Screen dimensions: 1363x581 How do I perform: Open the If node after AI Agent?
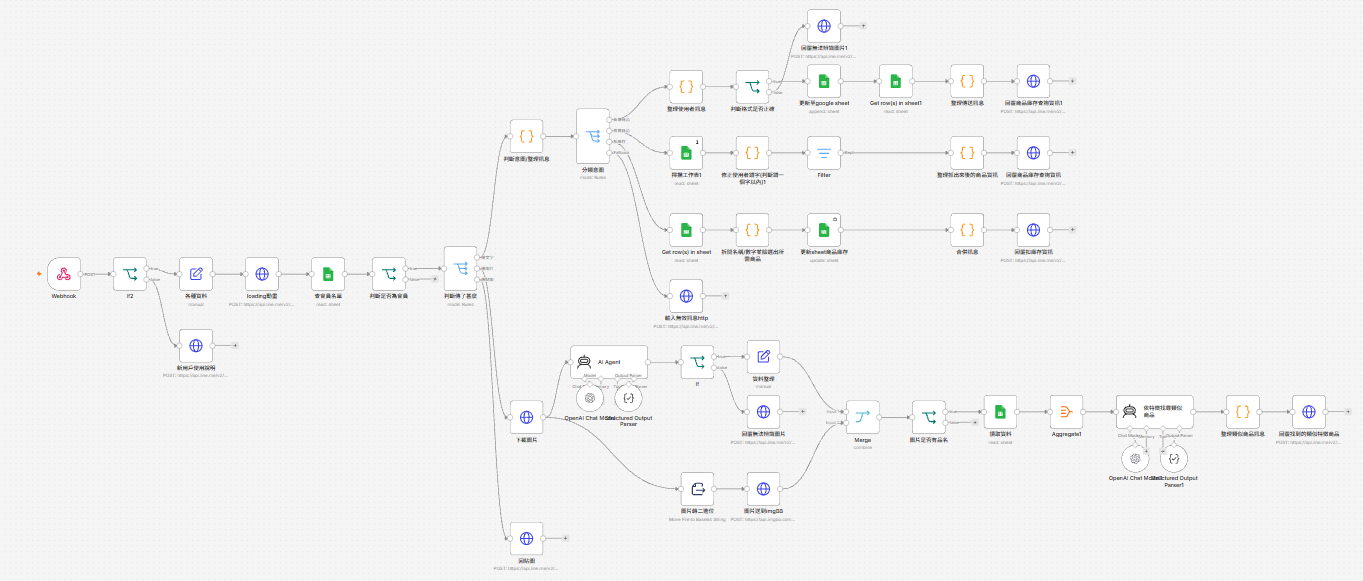tap(697, 362)
